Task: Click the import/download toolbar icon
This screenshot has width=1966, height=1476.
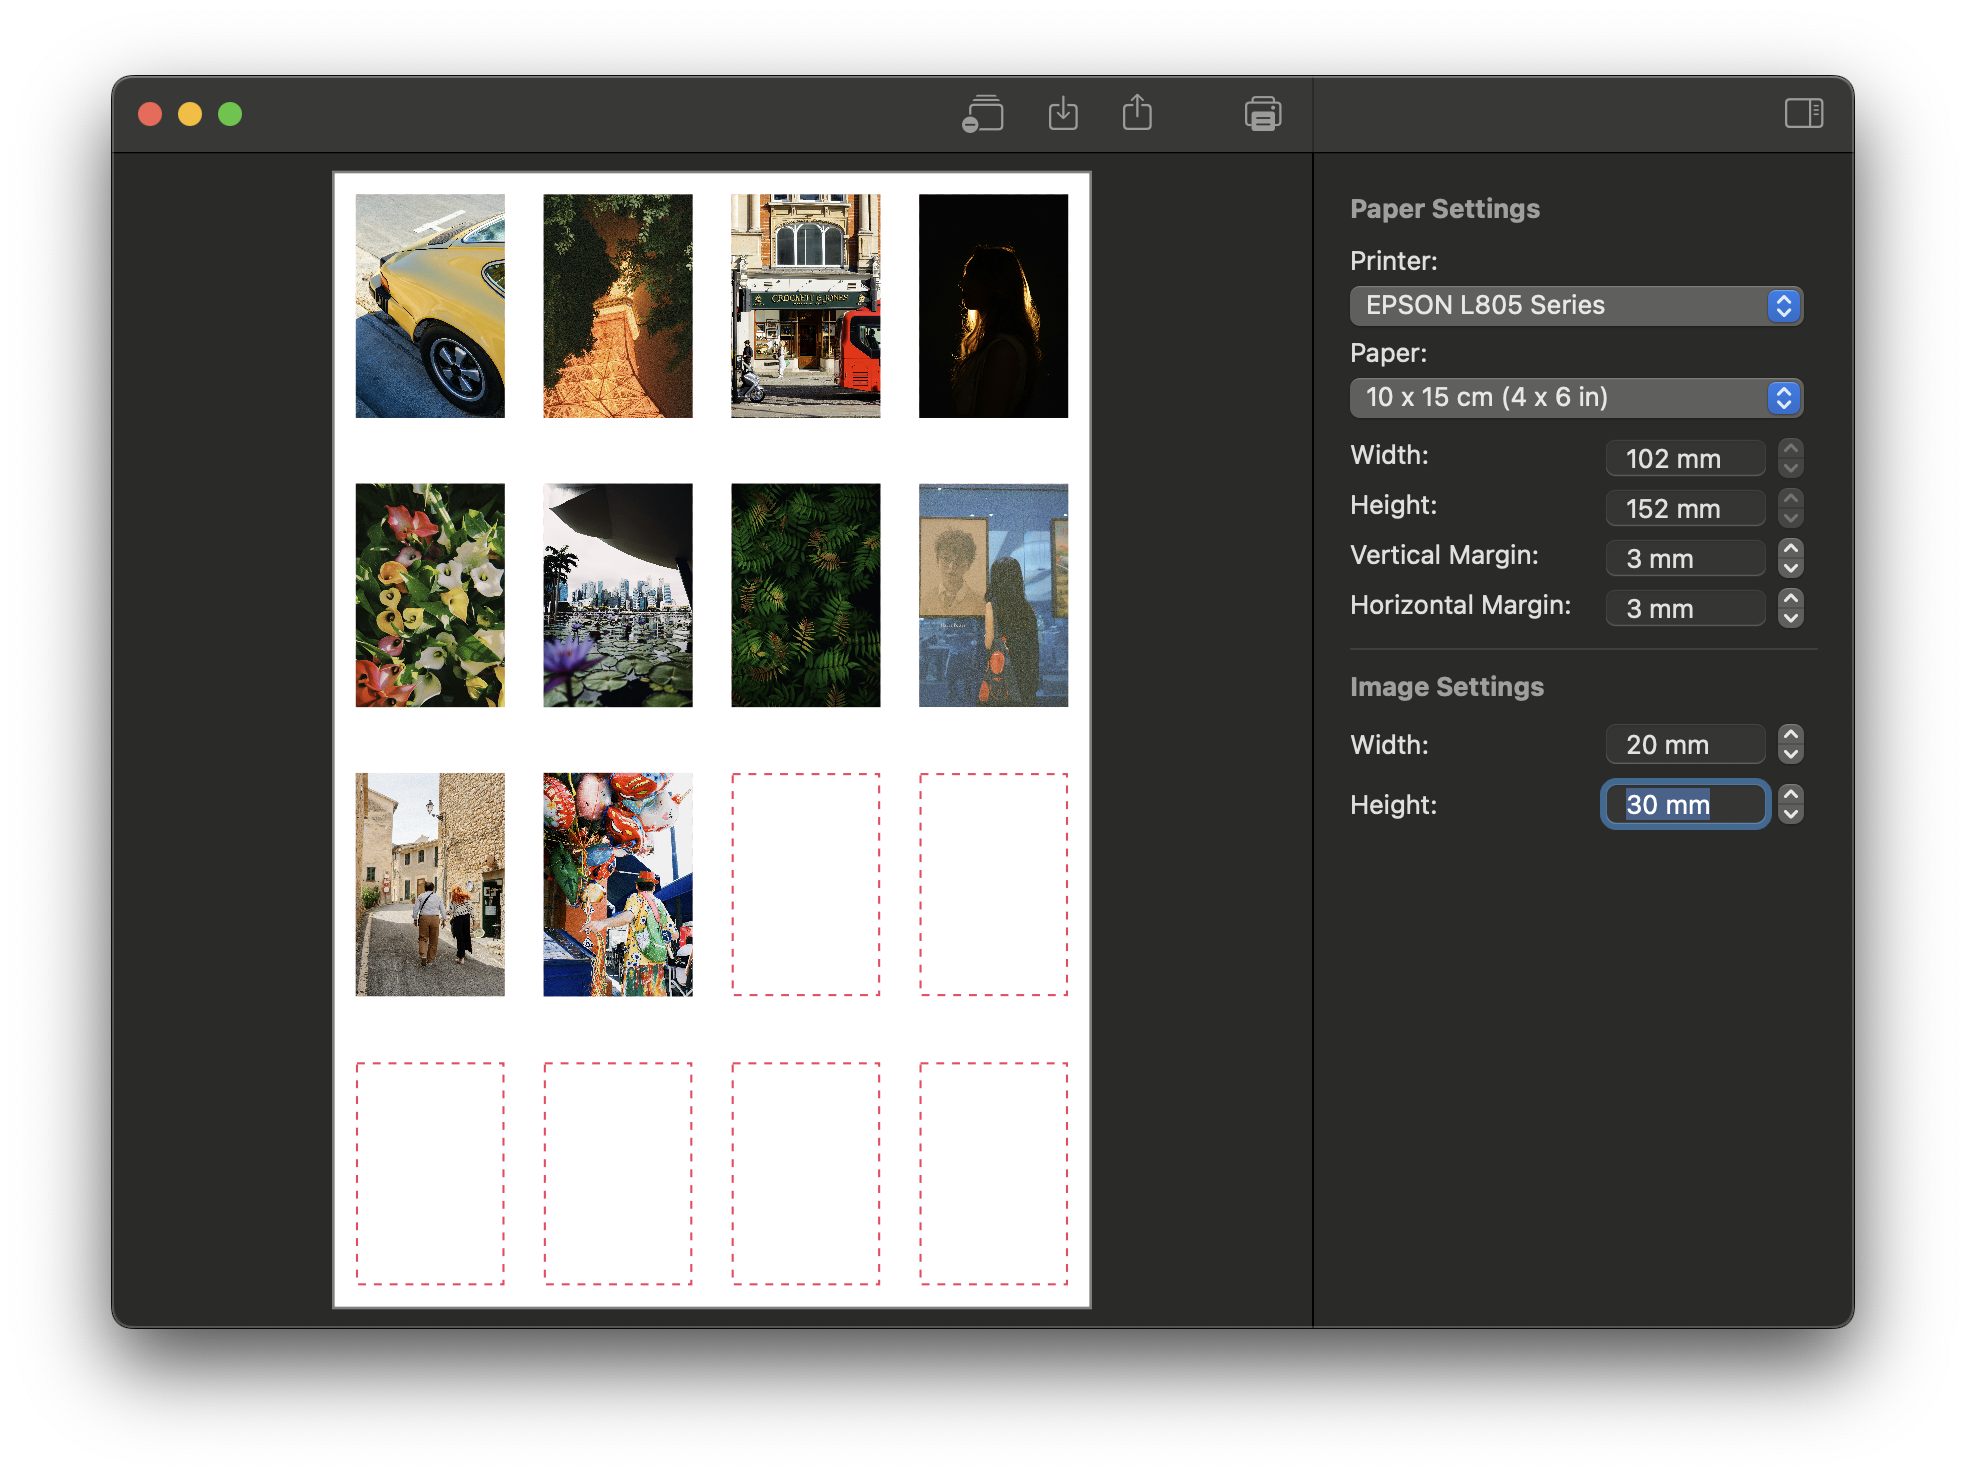Action: tap(1063, 114)
